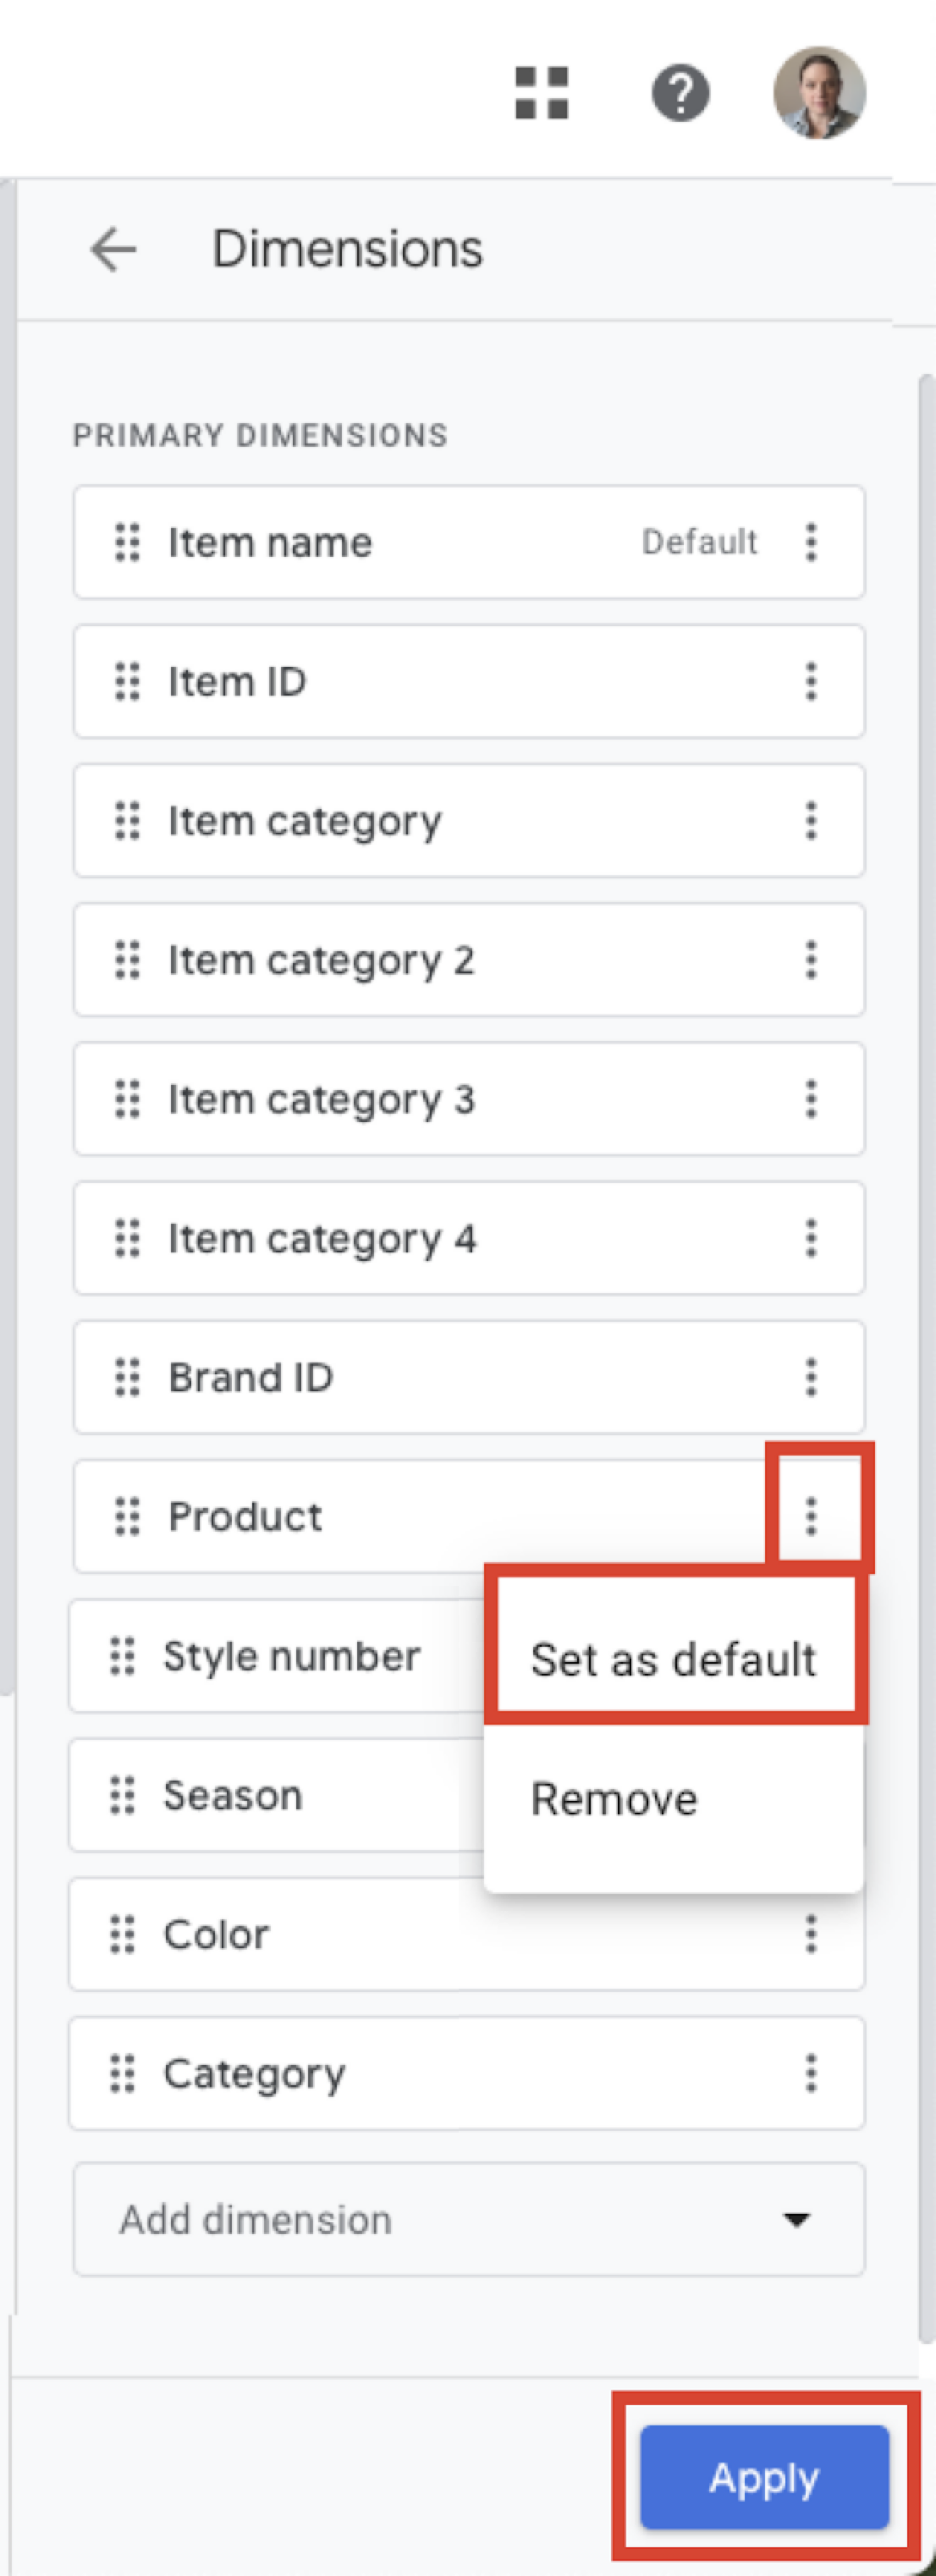Grab the Item category 3 drag handle

click(x=127, y=1099)
